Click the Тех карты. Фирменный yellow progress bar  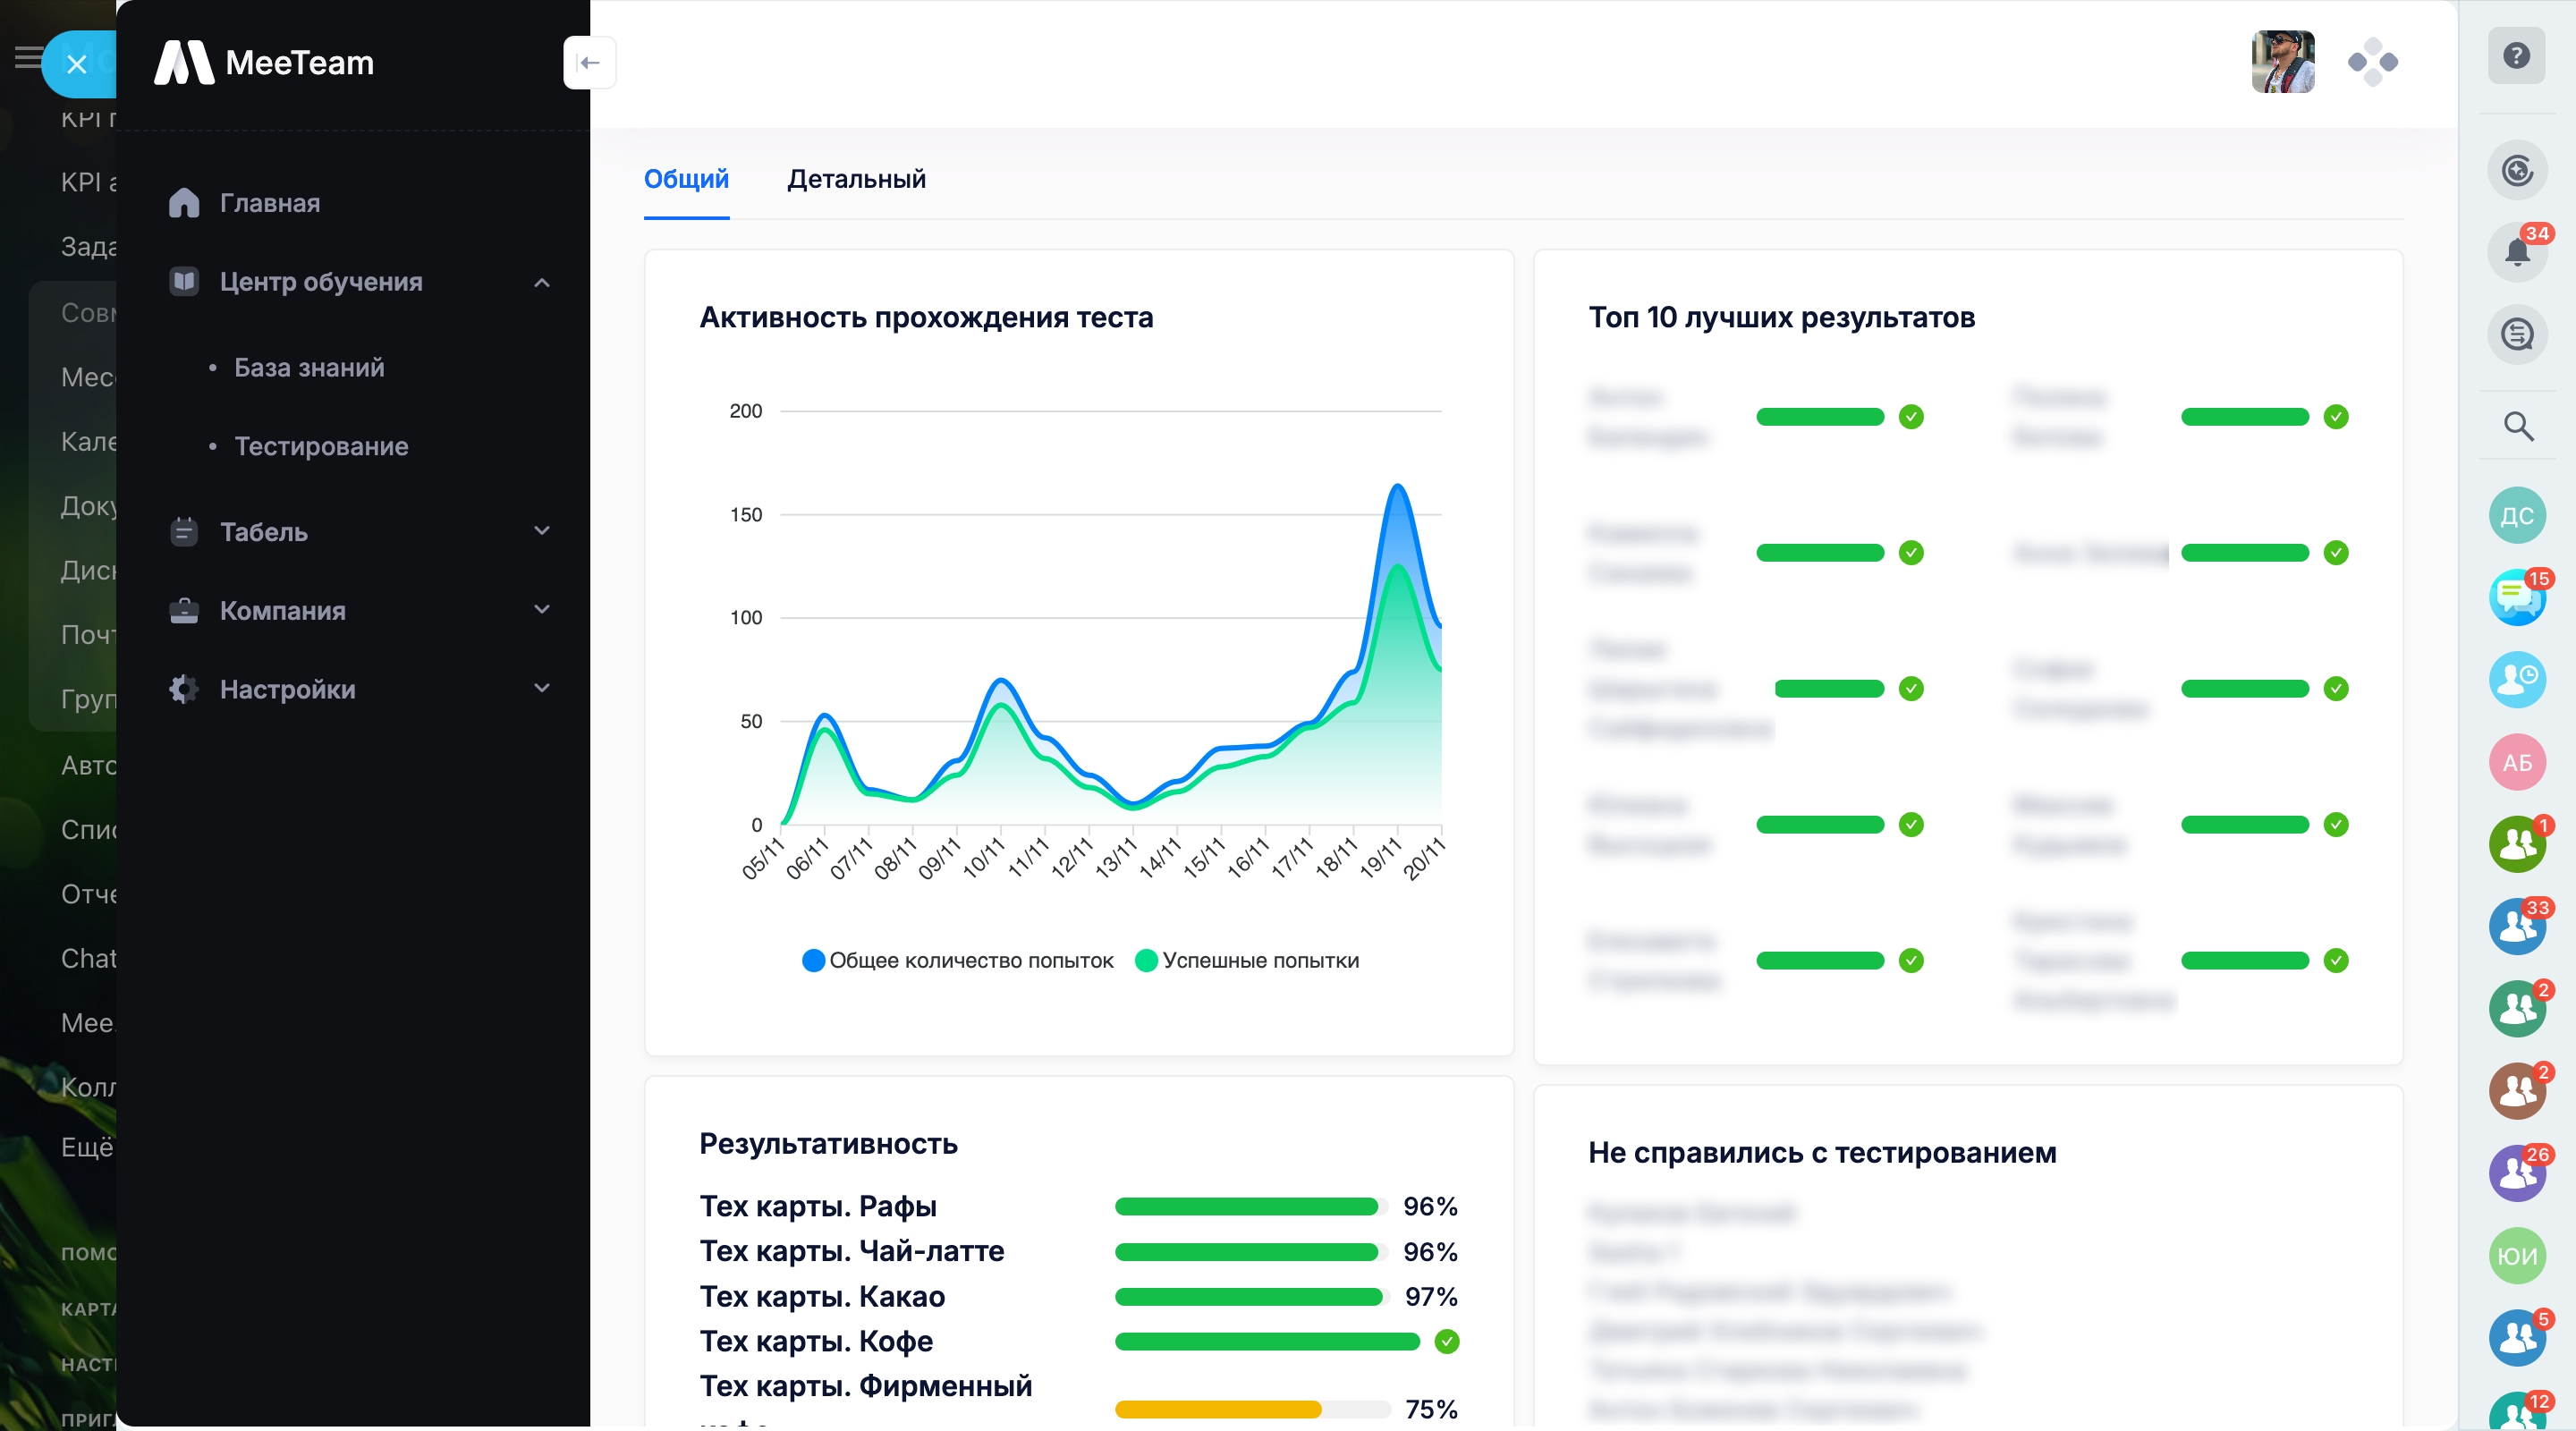pos(1218,1409)
